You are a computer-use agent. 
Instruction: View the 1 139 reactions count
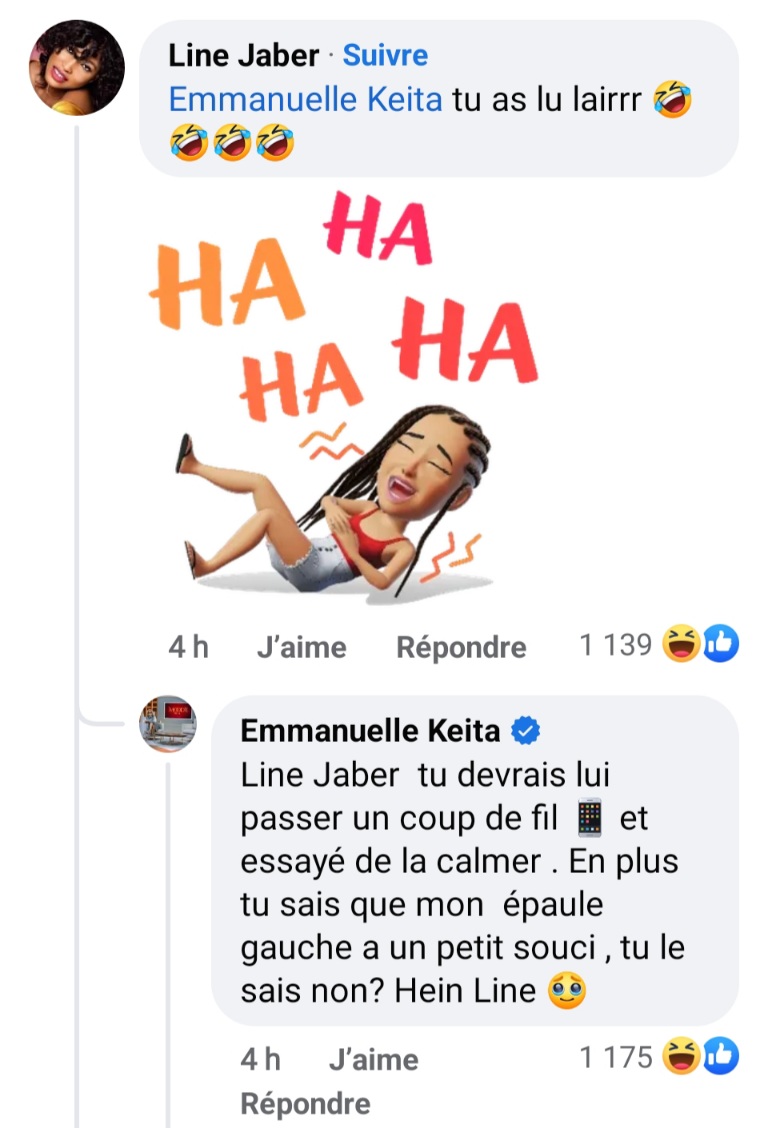[616, 645]
